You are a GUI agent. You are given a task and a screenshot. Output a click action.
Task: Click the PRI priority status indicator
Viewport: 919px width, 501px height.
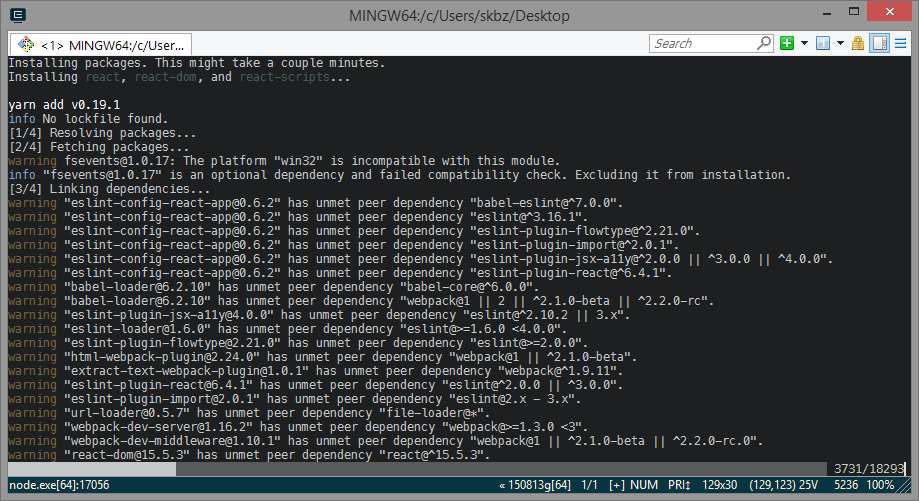[679, 485]
